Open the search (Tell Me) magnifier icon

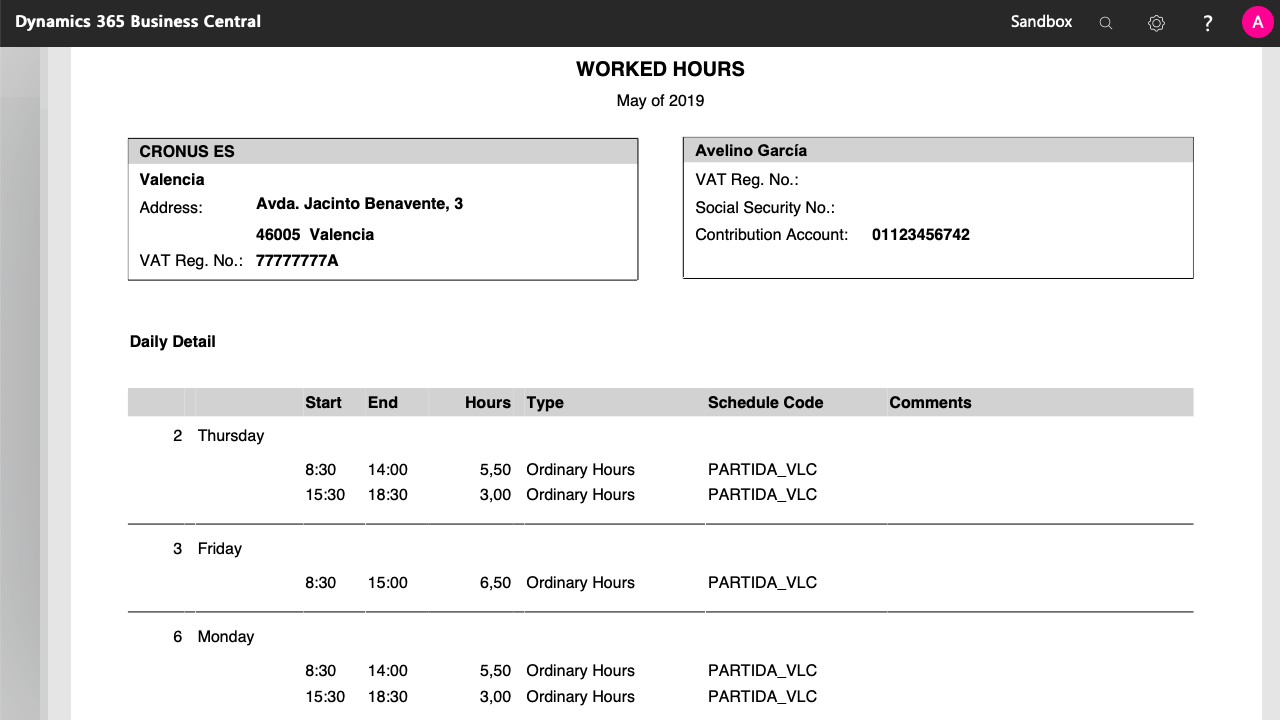pyautogui.click(x=1105, y=23)
